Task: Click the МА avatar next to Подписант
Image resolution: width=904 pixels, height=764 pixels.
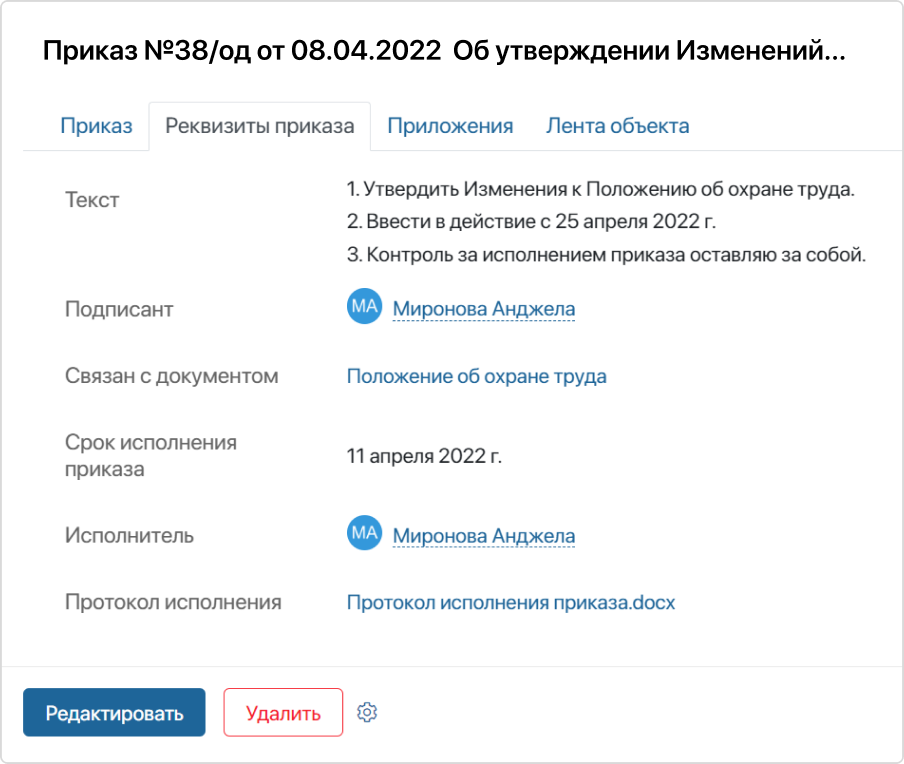Action: click(364, 309)
